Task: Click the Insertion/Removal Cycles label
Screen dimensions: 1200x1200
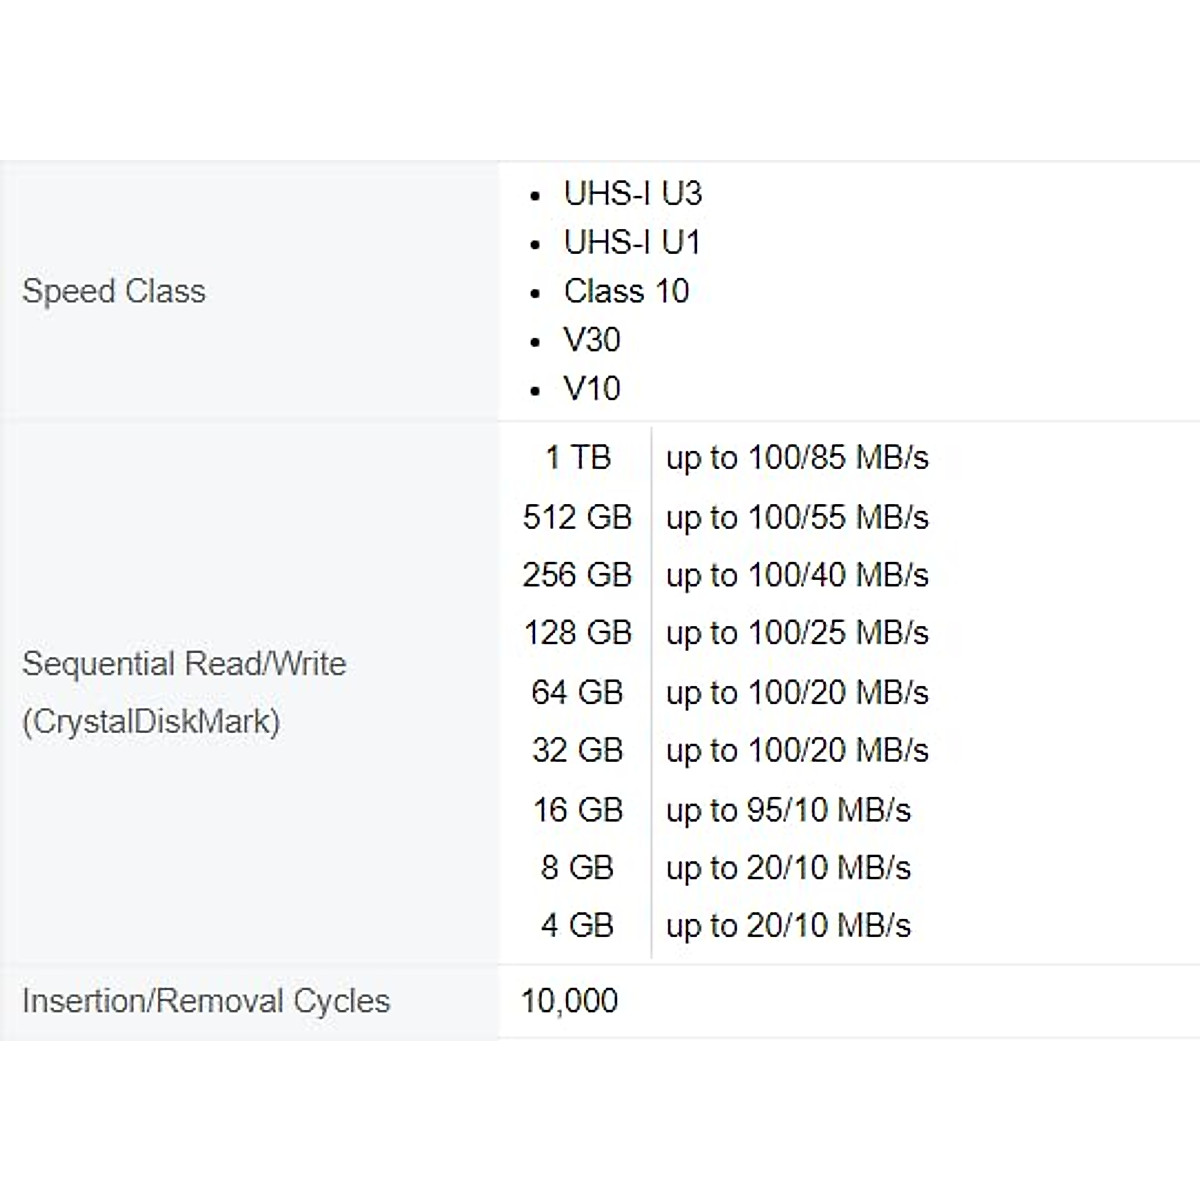Action: [206, 1001]
